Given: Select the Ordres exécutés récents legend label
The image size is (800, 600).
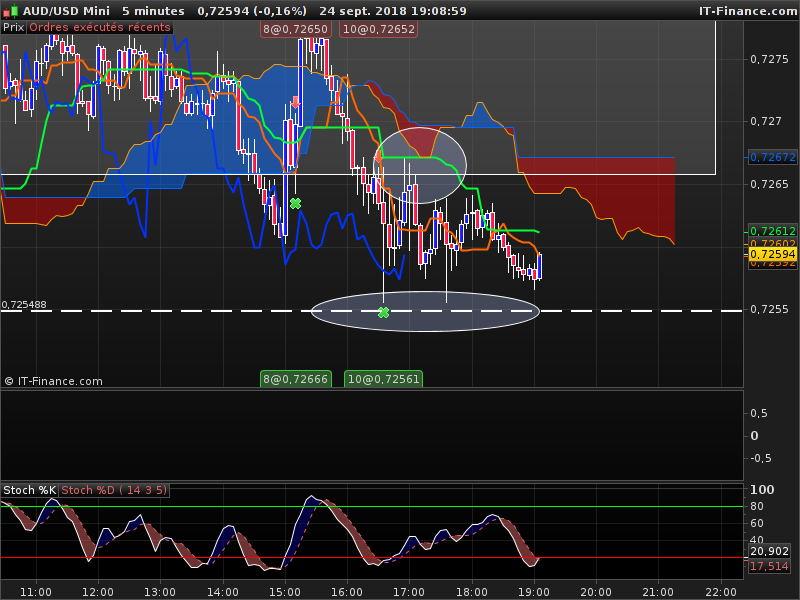Looking at the screenshot, I should point(99,28).
